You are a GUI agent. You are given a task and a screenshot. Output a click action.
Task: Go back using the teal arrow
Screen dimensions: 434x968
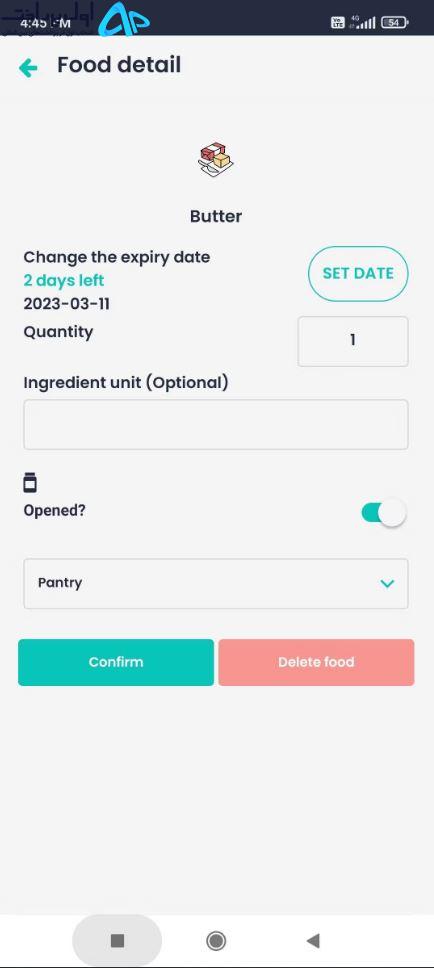[28, 68]
